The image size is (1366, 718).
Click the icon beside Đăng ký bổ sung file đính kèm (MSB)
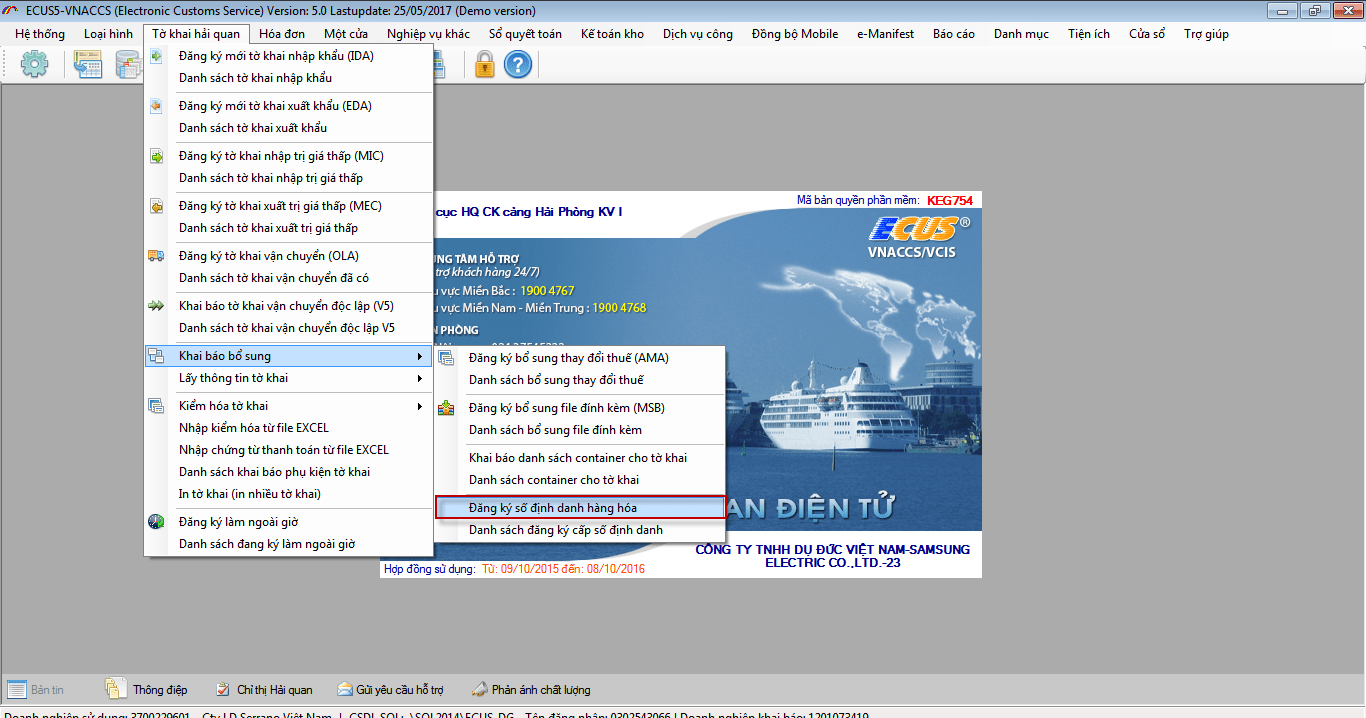[x=446, y=408]
